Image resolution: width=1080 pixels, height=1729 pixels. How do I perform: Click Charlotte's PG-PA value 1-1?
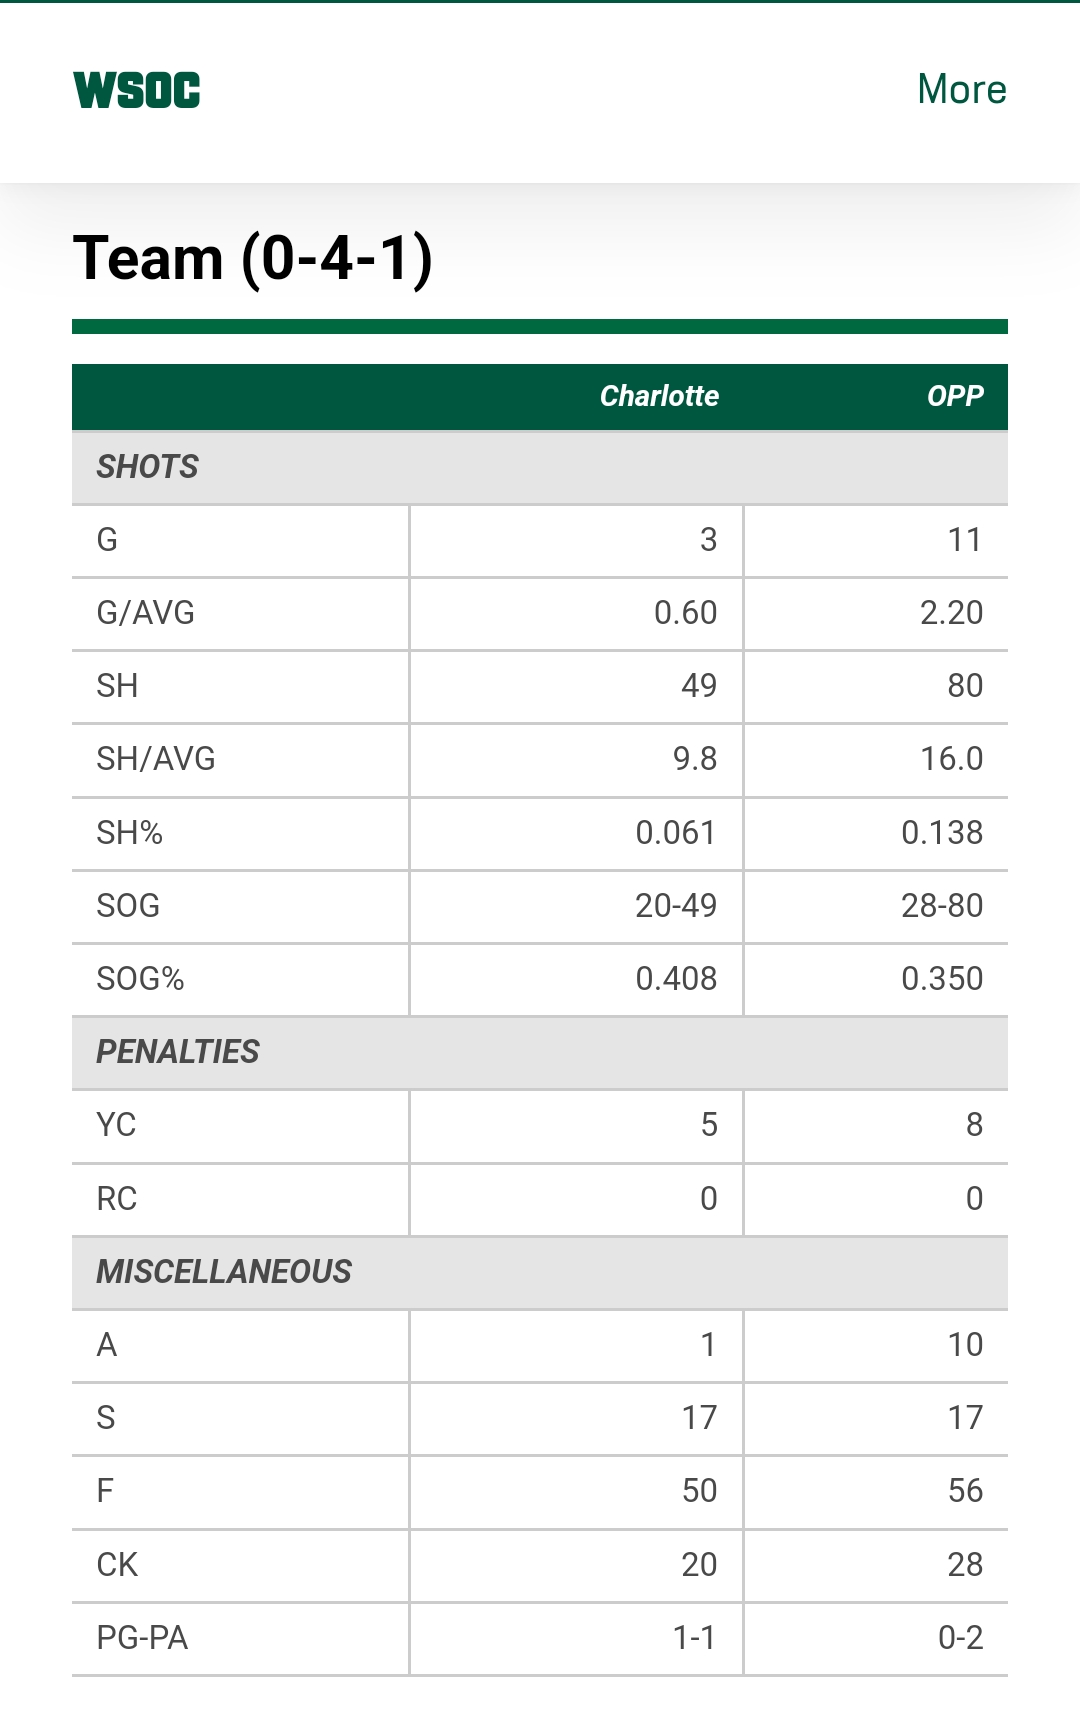[694, 1638]
